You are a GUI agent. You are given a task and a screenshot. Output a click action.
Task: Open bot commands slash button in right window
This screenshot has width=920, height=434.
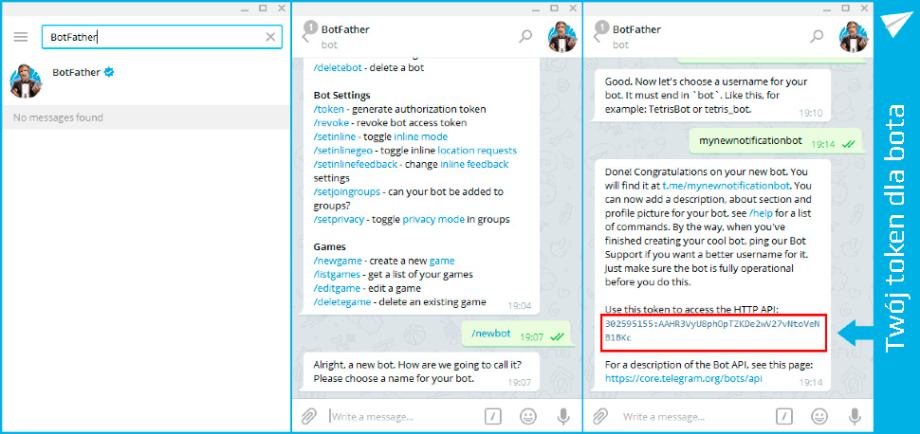coord(785,417)
